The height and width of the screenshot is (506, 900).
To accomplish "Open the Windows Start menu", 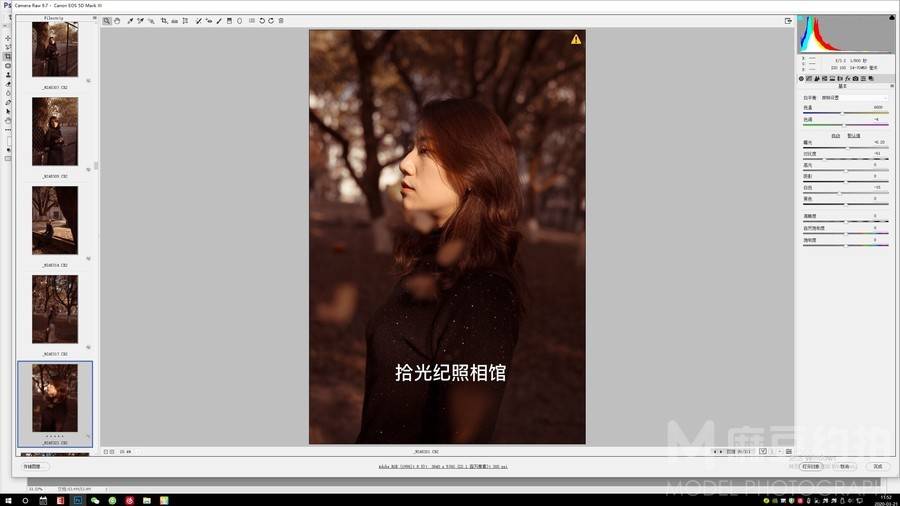I will point(8,500).
